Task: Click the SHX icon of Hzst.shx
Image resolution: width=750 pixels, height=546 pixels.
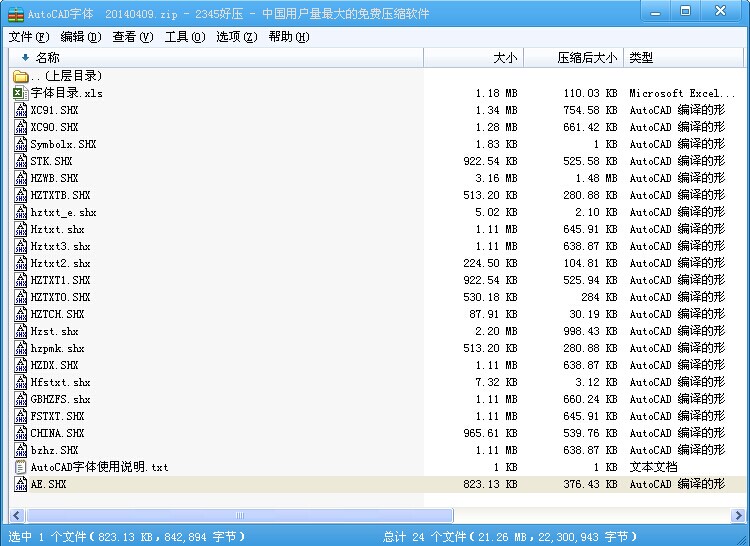Action: (x=21, y=331)
